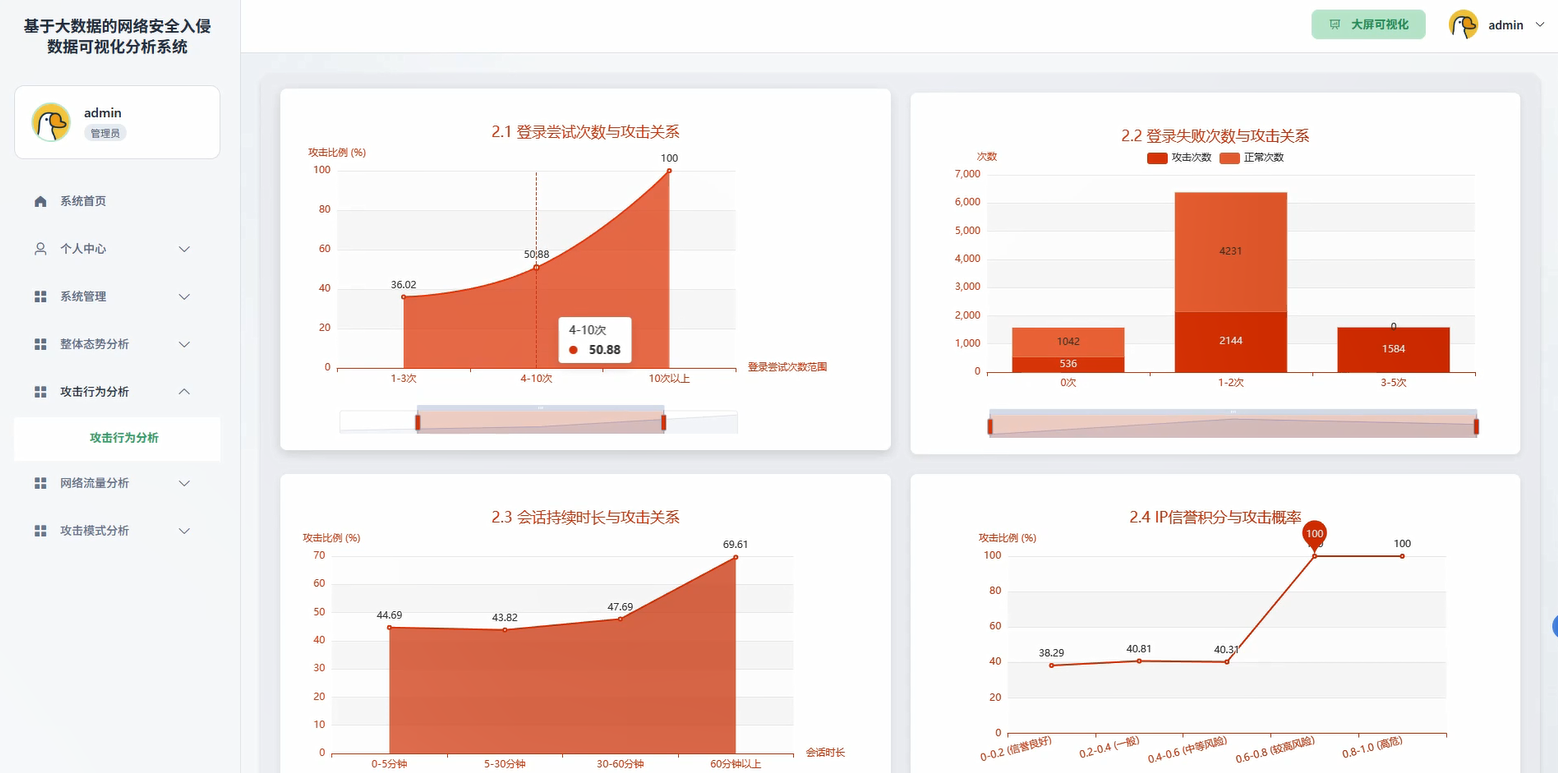Click the admin username in the header
Viewport: 1558px width, 773px height.
[x=1506, y=25]
